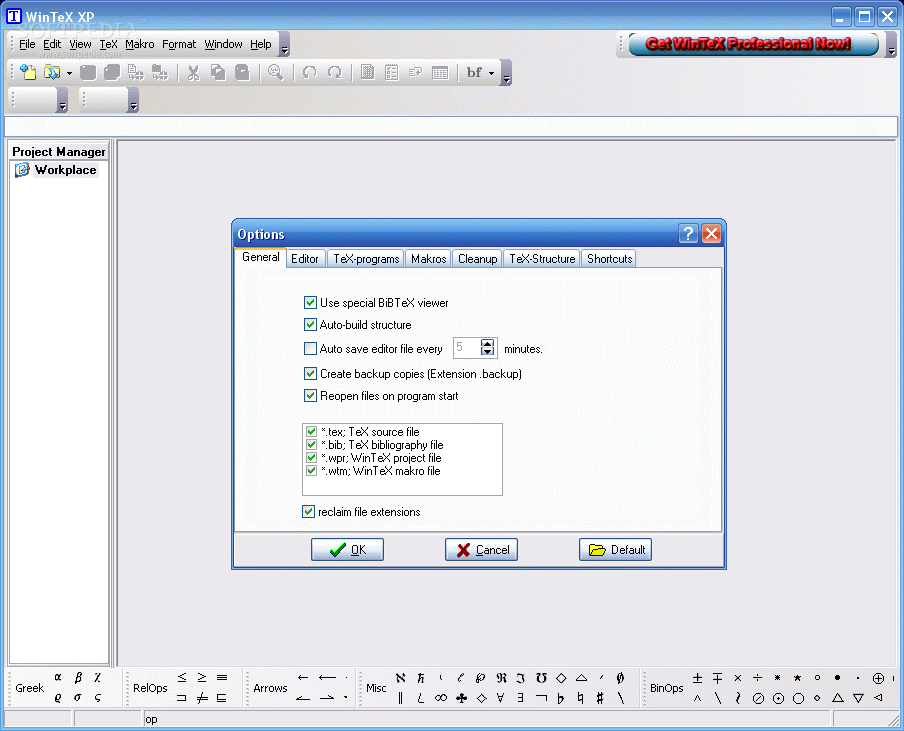
Task: Click Get WinTeX Professional Now banner
Action: (754, 44)
